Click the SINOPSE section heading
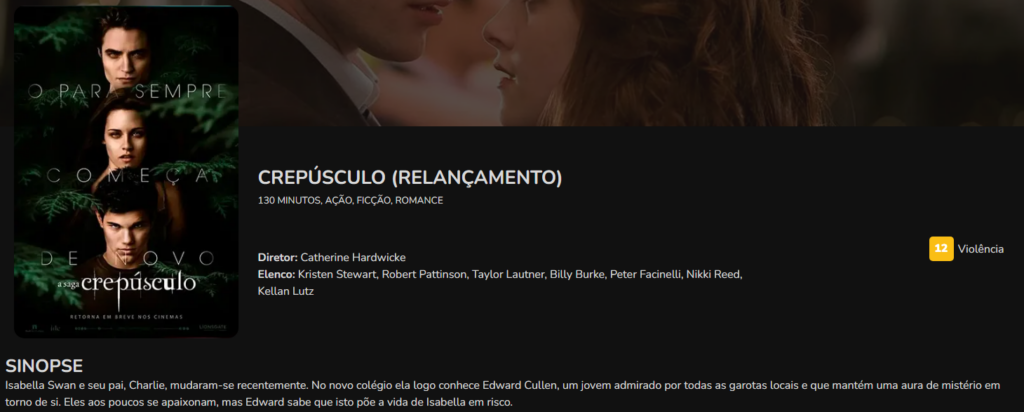 (x=44, y=366)
